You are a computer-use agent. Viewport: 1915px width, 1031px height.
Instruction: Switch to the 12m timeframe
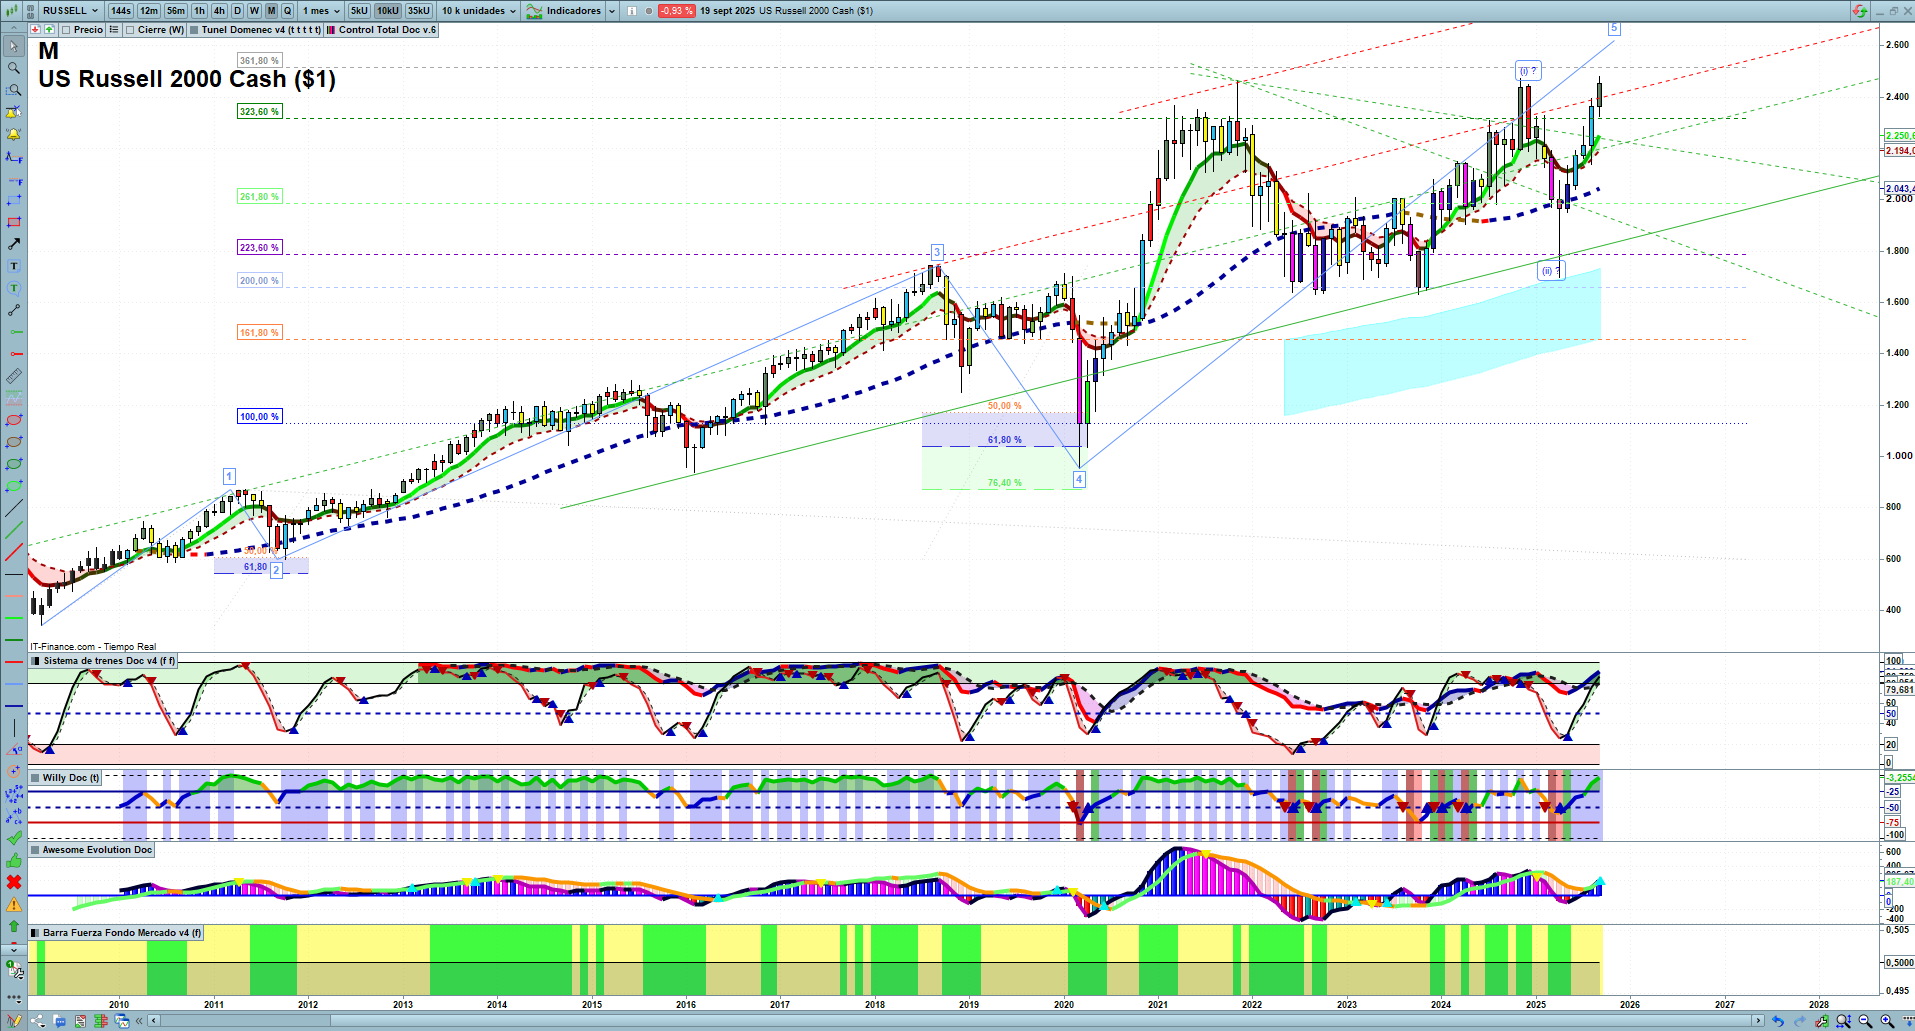pyautogui.click(x=149, y=11)
